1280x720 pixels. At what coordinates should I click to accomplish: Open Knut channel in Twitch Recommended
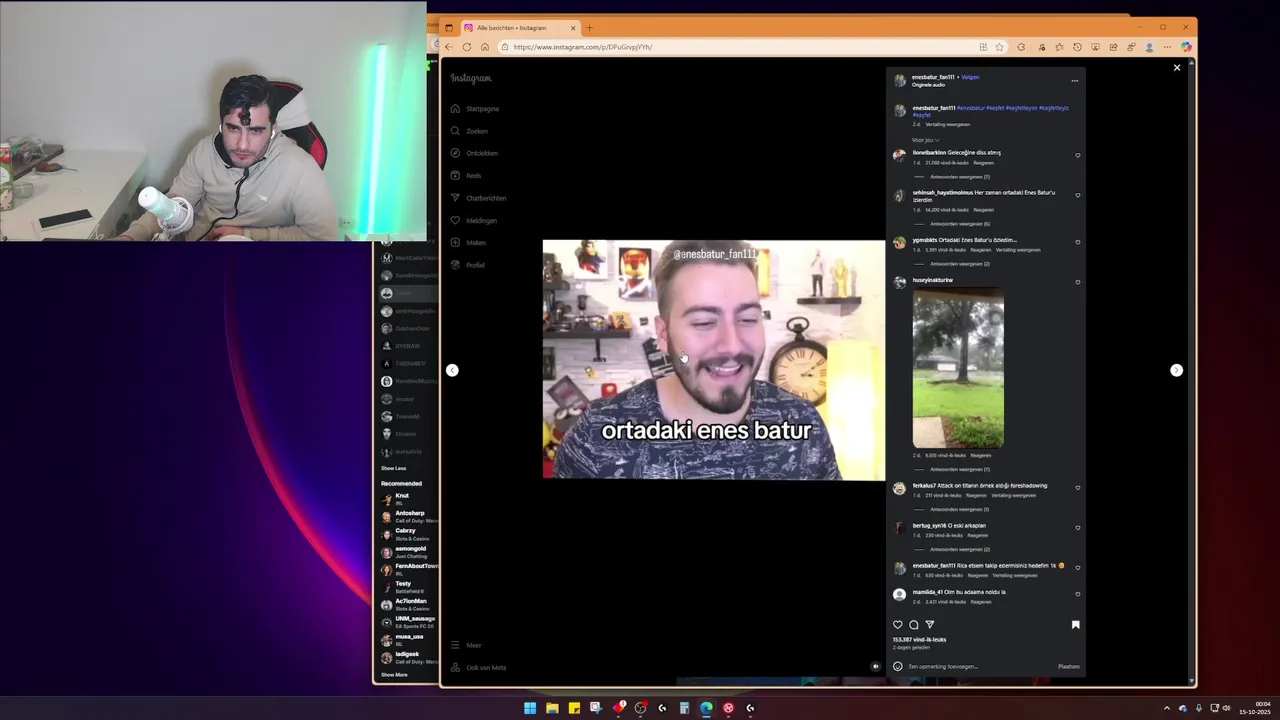coord(408,498)
